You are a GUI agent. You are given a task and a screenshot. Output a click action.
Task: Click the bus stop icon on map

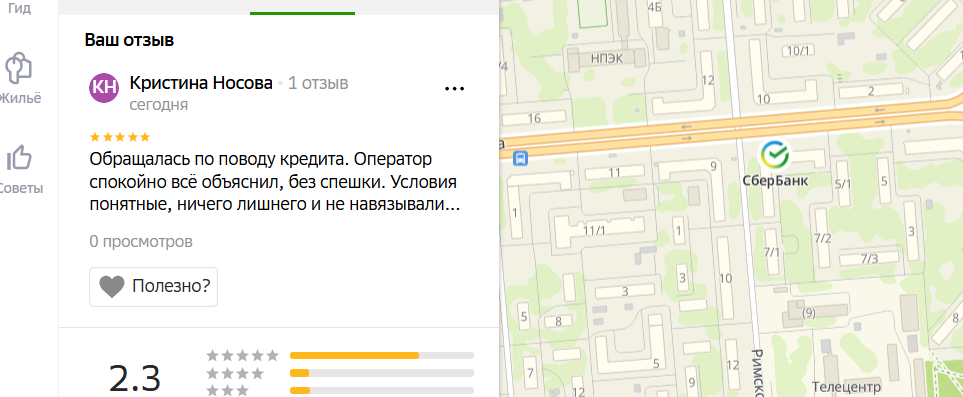[x=520, y=159]
